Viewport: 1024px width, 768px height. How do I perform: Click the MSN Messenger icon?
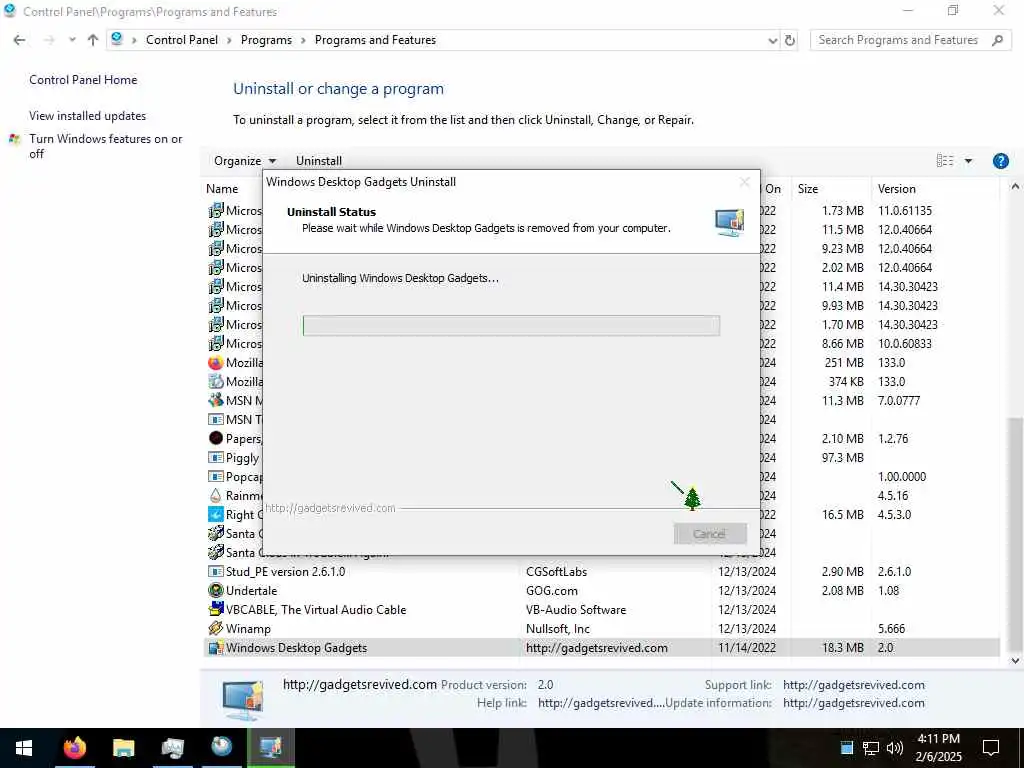point(216,400)
